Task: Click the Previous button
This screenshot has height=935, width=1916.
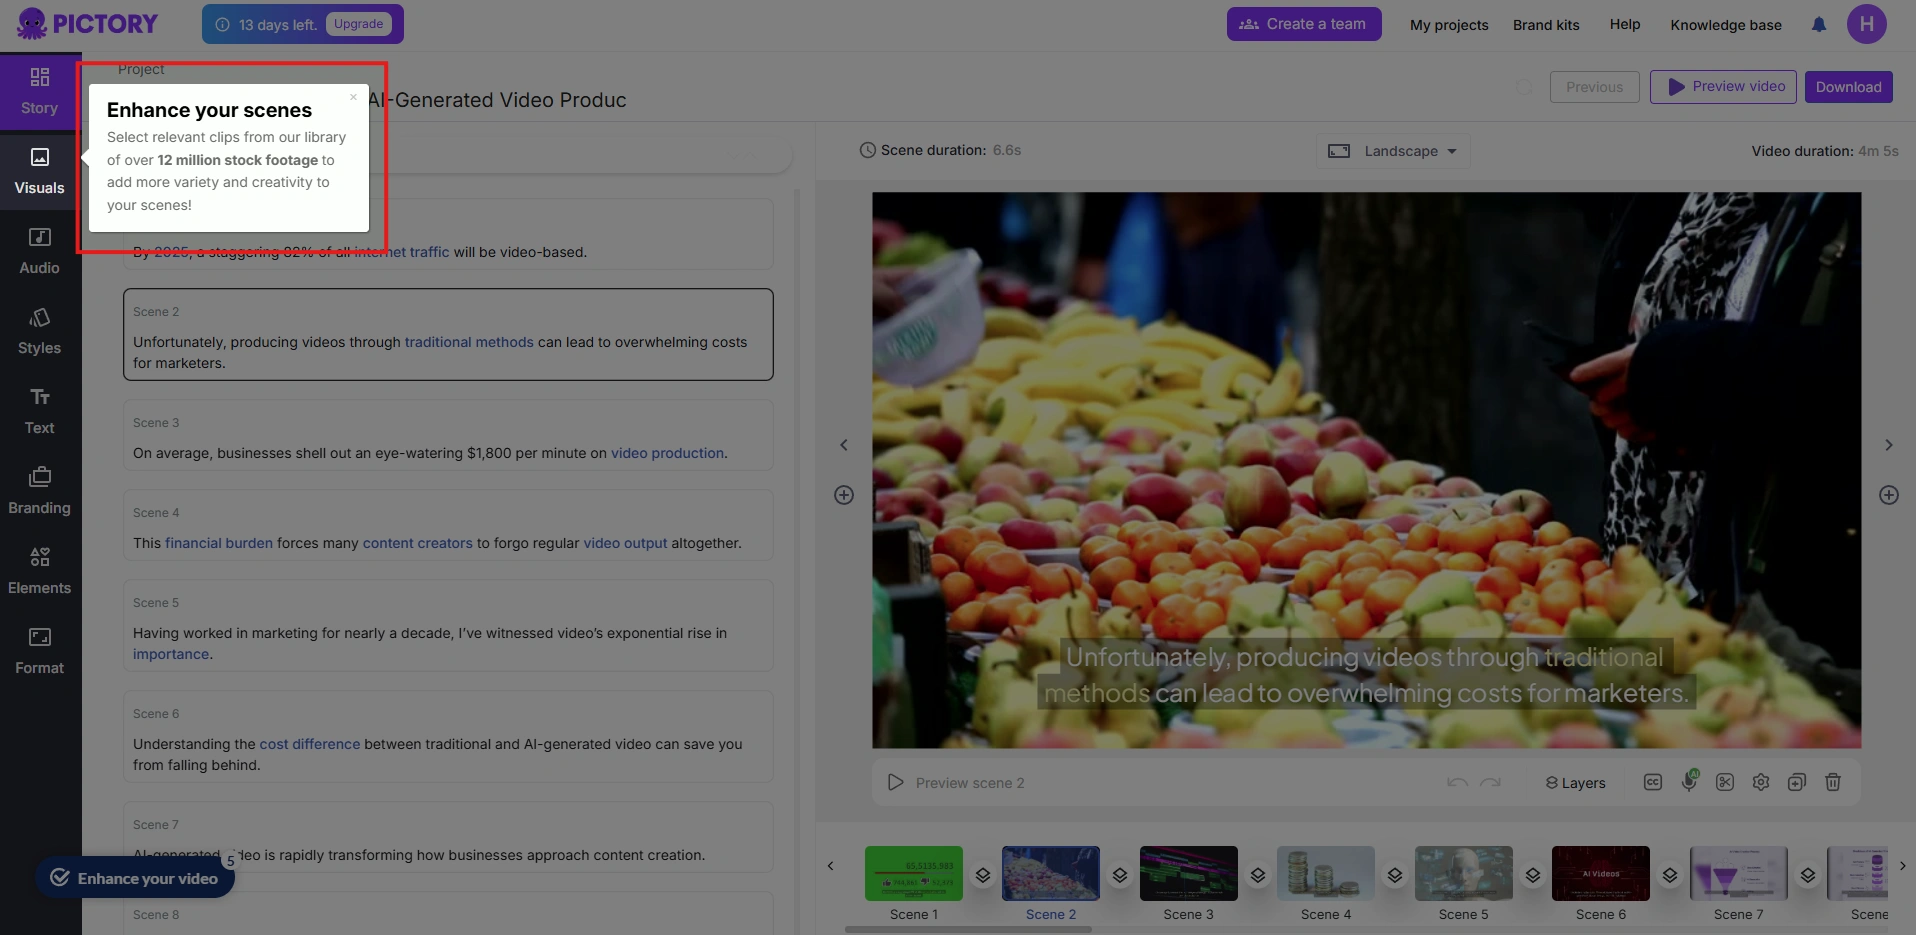Action: click(x=1594, y=87)
